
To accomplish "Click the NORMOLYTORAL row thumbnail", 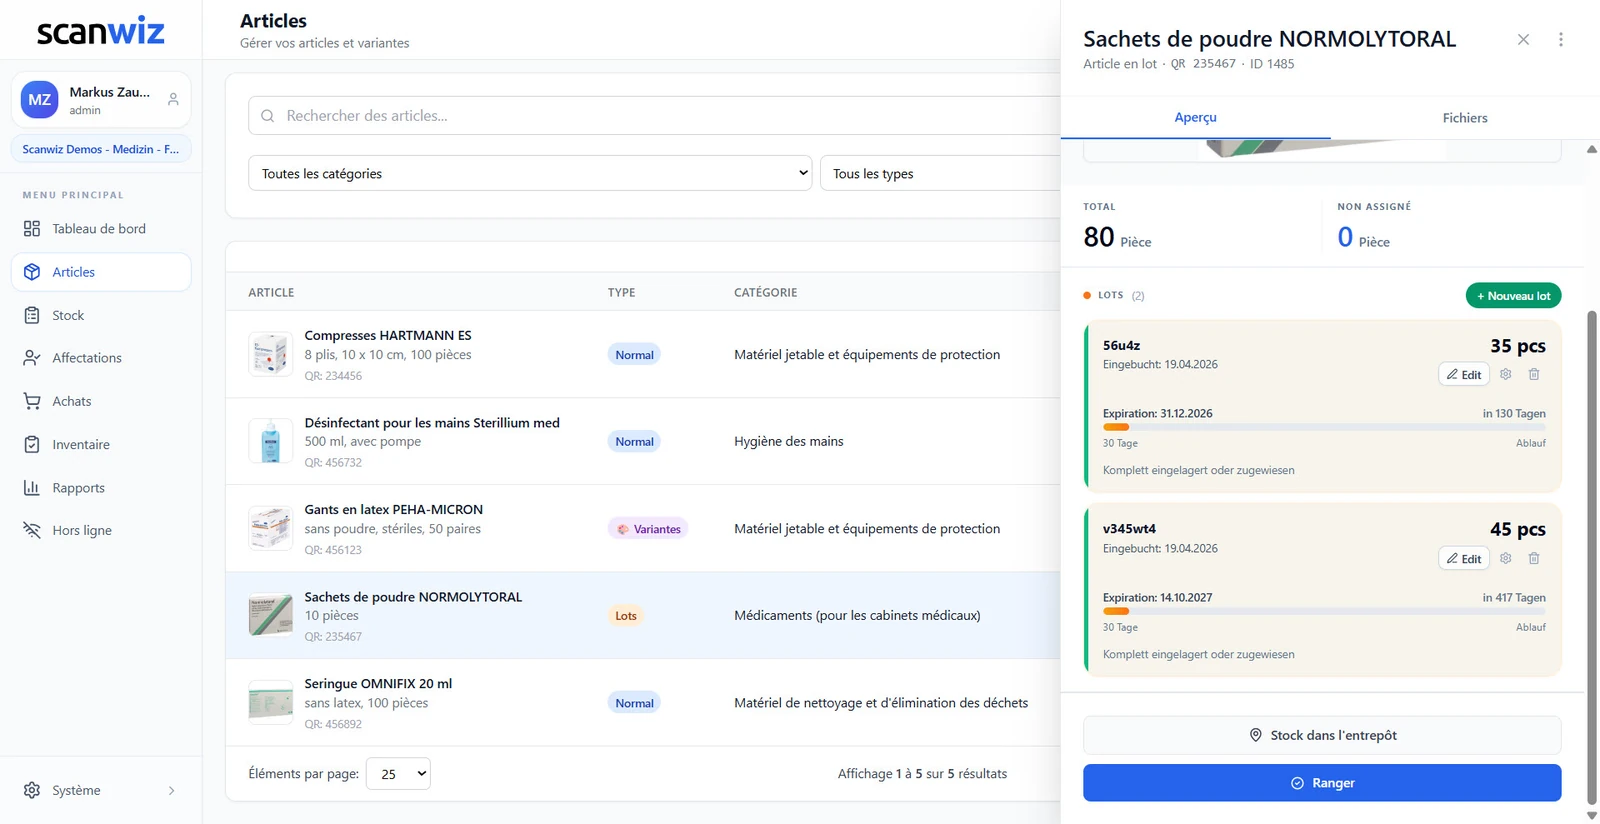I will click(271, 615).
